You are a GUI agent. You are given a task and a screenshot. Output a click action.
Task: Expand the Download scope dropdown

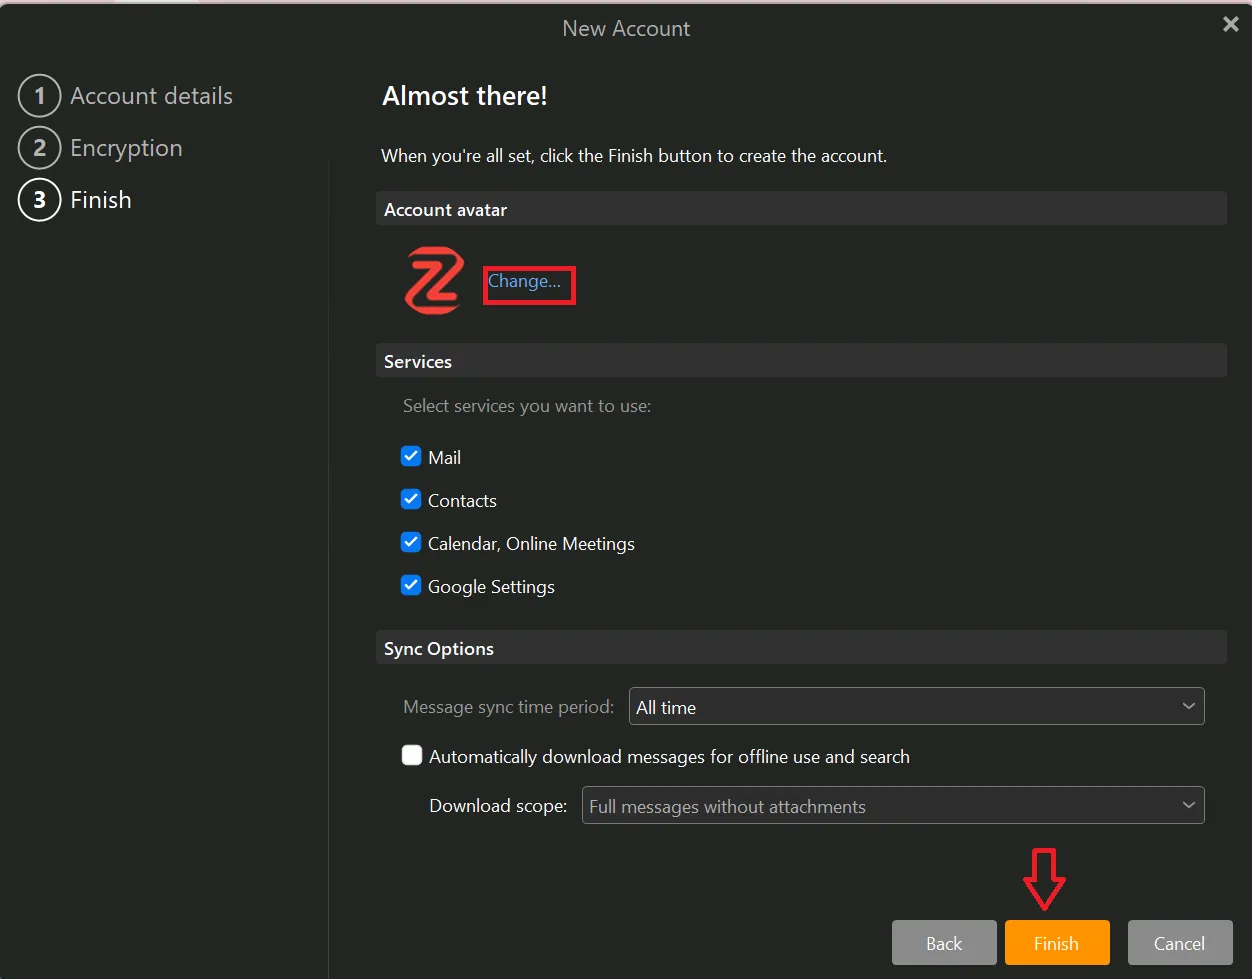pyautogui.click(x=892, y=806)
